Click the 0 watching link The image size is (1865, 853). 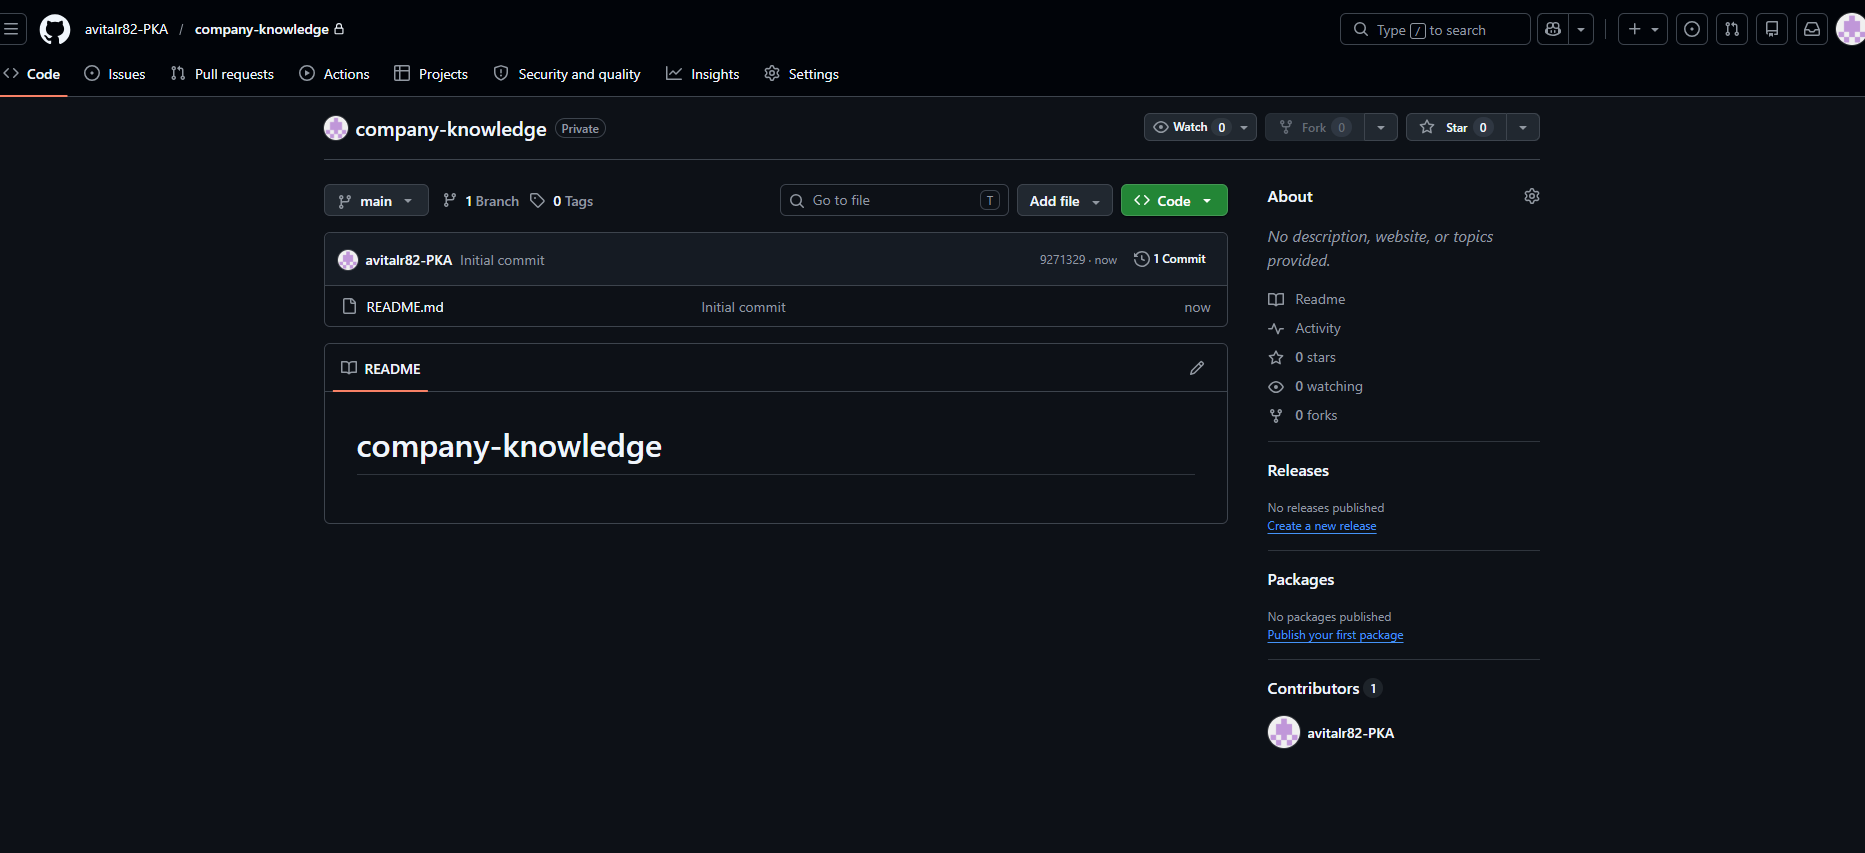coord(1315,386)
